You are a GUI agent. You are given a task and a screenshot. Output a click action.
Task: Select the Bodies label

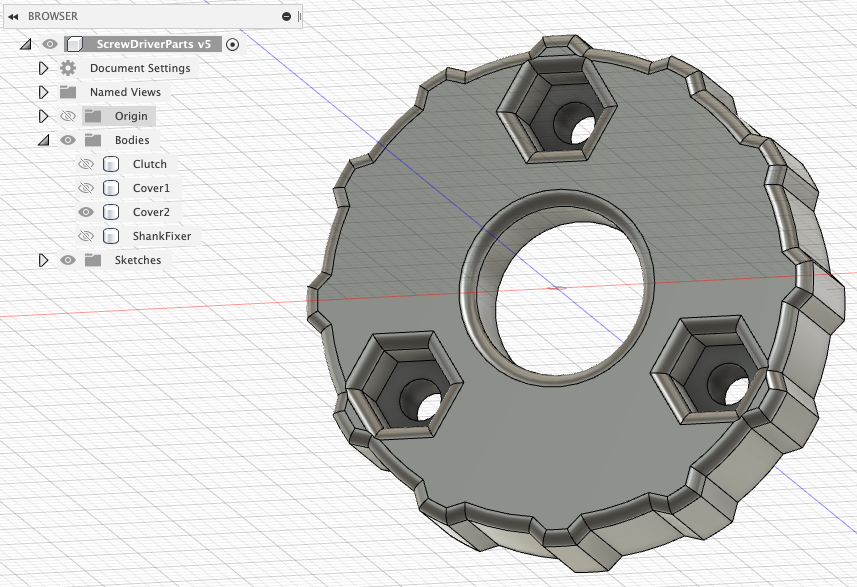coord(132,140)
